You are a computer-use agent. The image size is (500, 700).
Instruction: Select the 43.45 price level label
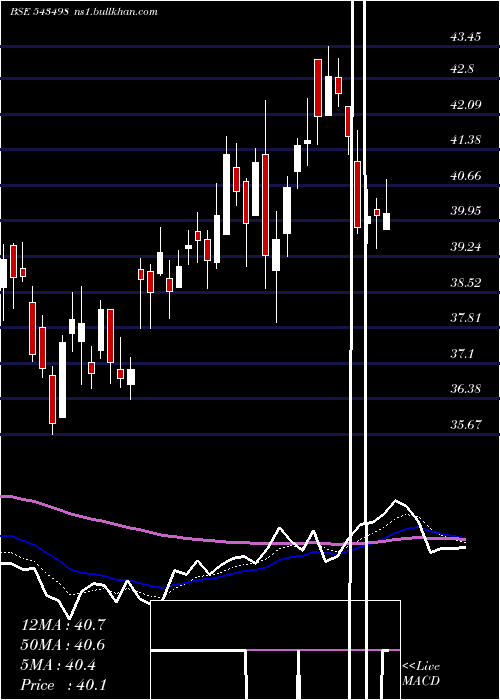(x=466, y=37)
